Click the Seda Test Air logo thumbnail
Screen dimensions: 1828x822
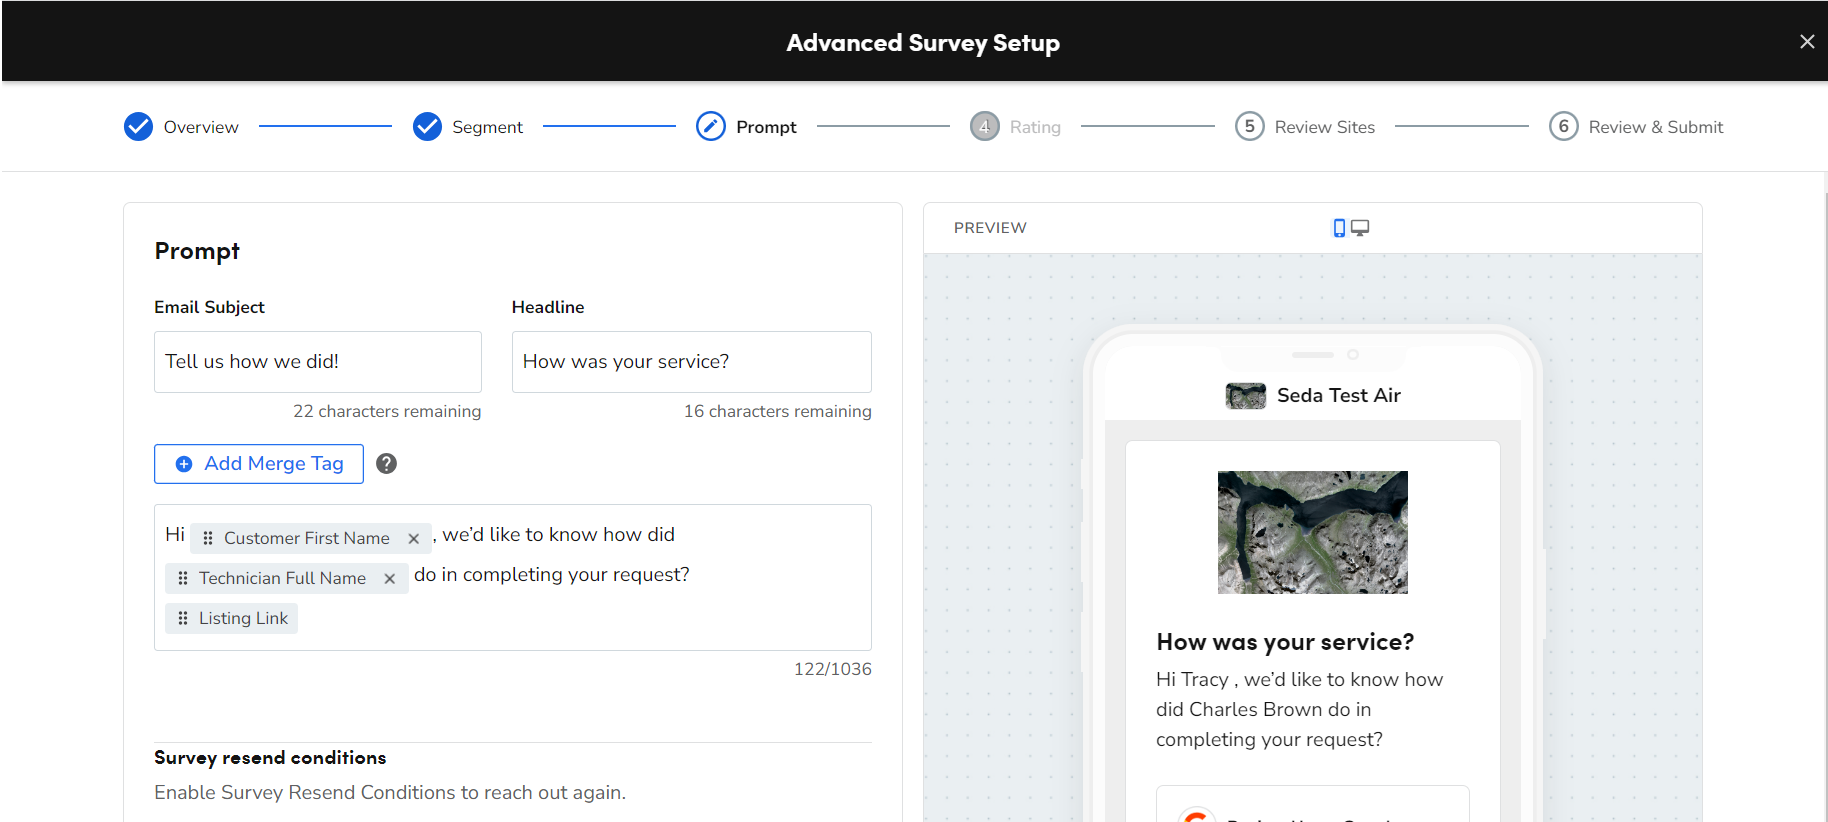(x=1246, y=396)
